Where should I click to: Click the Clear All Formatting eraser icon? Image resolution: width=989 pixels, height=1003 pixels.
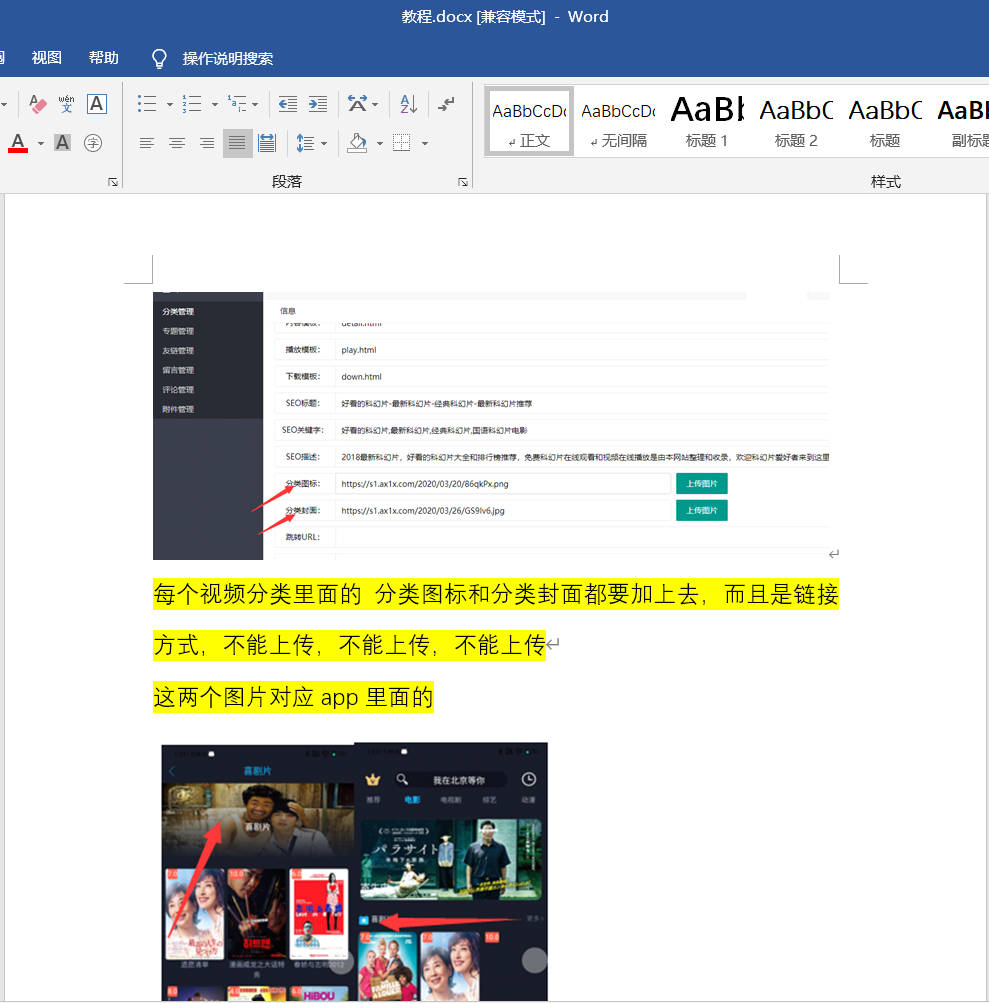pos(38,104)
